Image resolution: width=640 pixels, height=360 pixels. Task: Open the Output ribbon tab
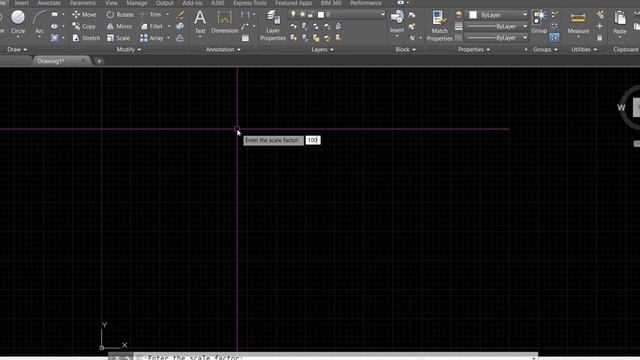(164, 3)
